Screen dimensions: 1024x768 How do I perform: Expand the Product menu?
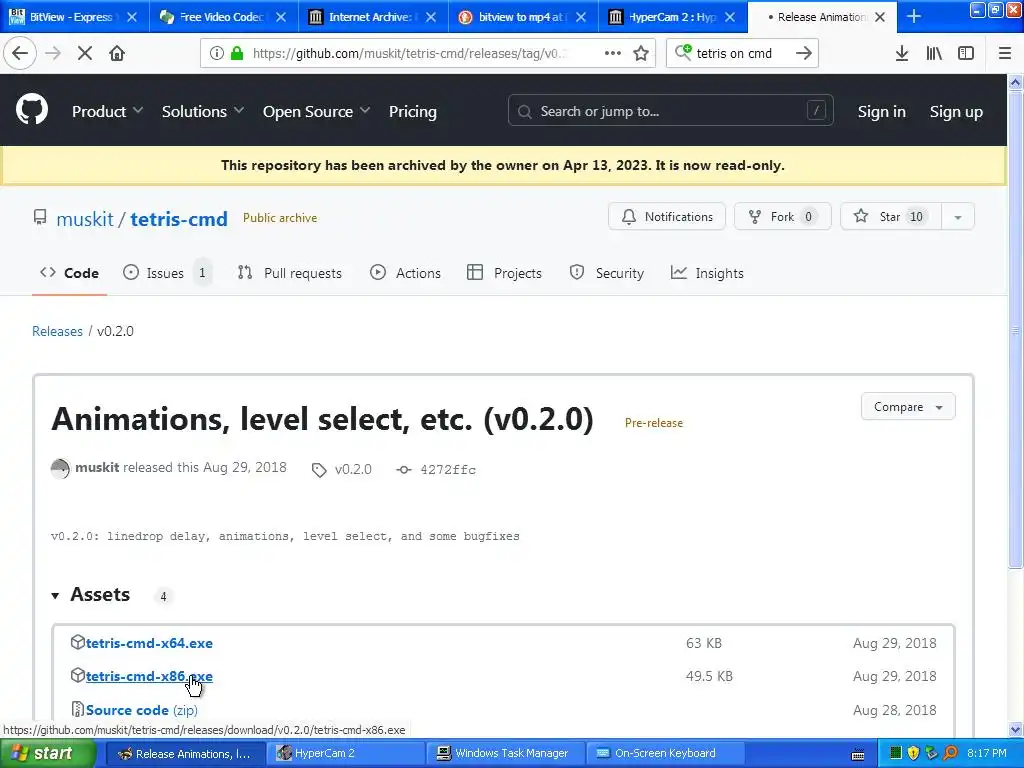(107, 112)
